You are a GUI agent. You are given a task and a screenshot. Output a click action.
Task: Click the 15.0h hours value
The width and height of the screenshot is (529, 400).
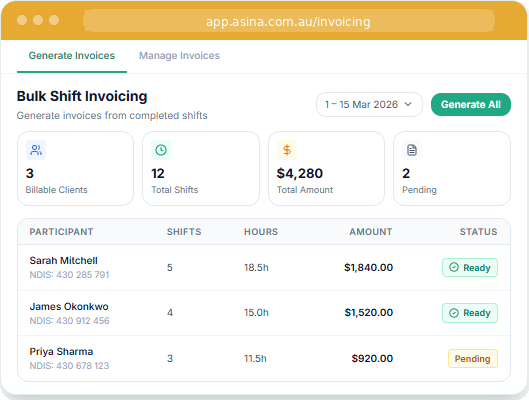(256, 313)
